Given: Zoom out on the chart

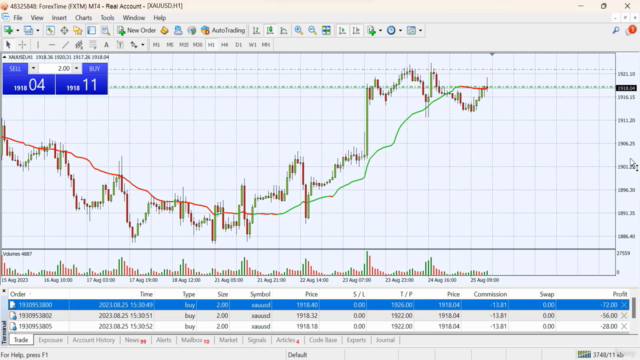Looking at the screenshot, I should pyautogui.click(x=312, y=30).
